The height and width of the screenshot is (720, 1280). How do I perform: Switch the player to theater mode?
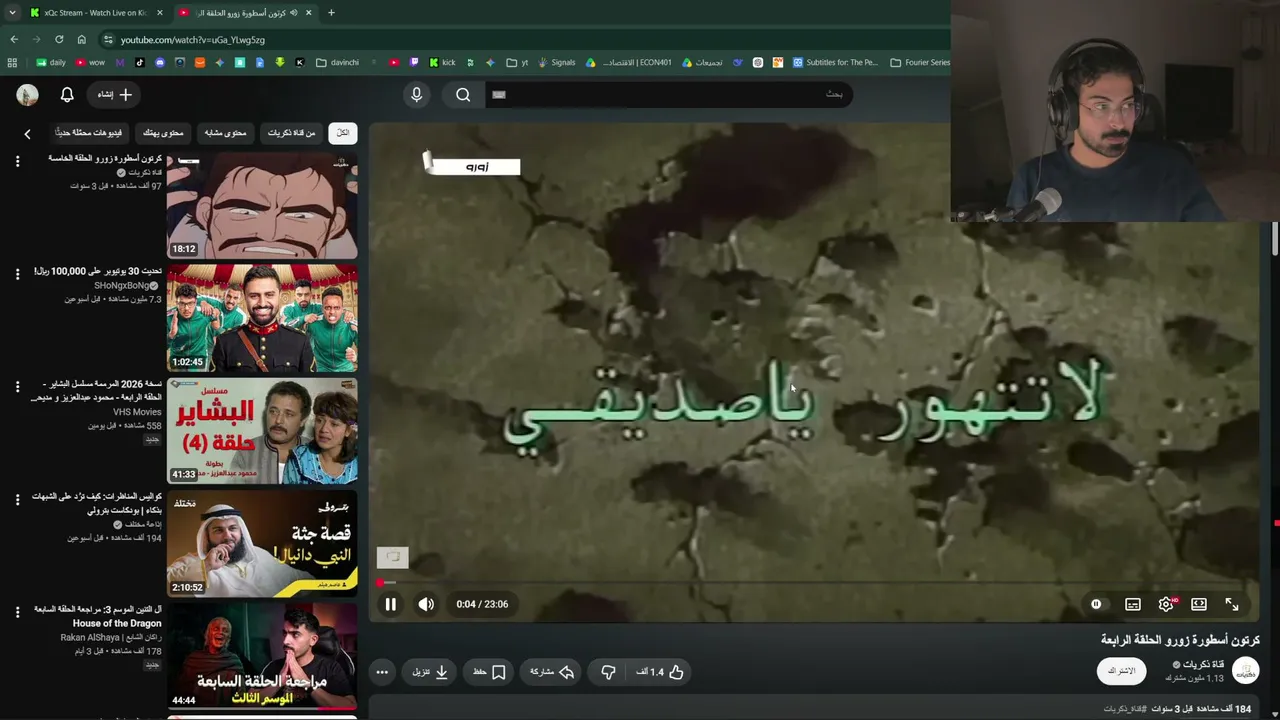click(x=1199, y=604)
